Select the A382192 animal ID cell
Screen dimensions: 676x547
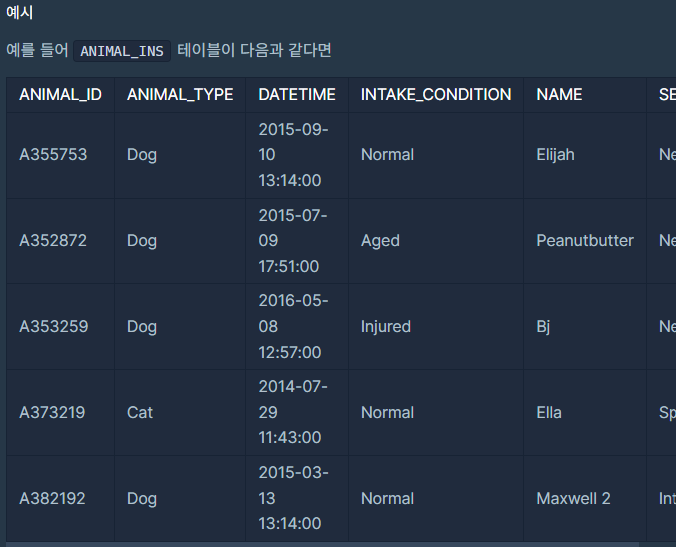[x=60, y=498]
